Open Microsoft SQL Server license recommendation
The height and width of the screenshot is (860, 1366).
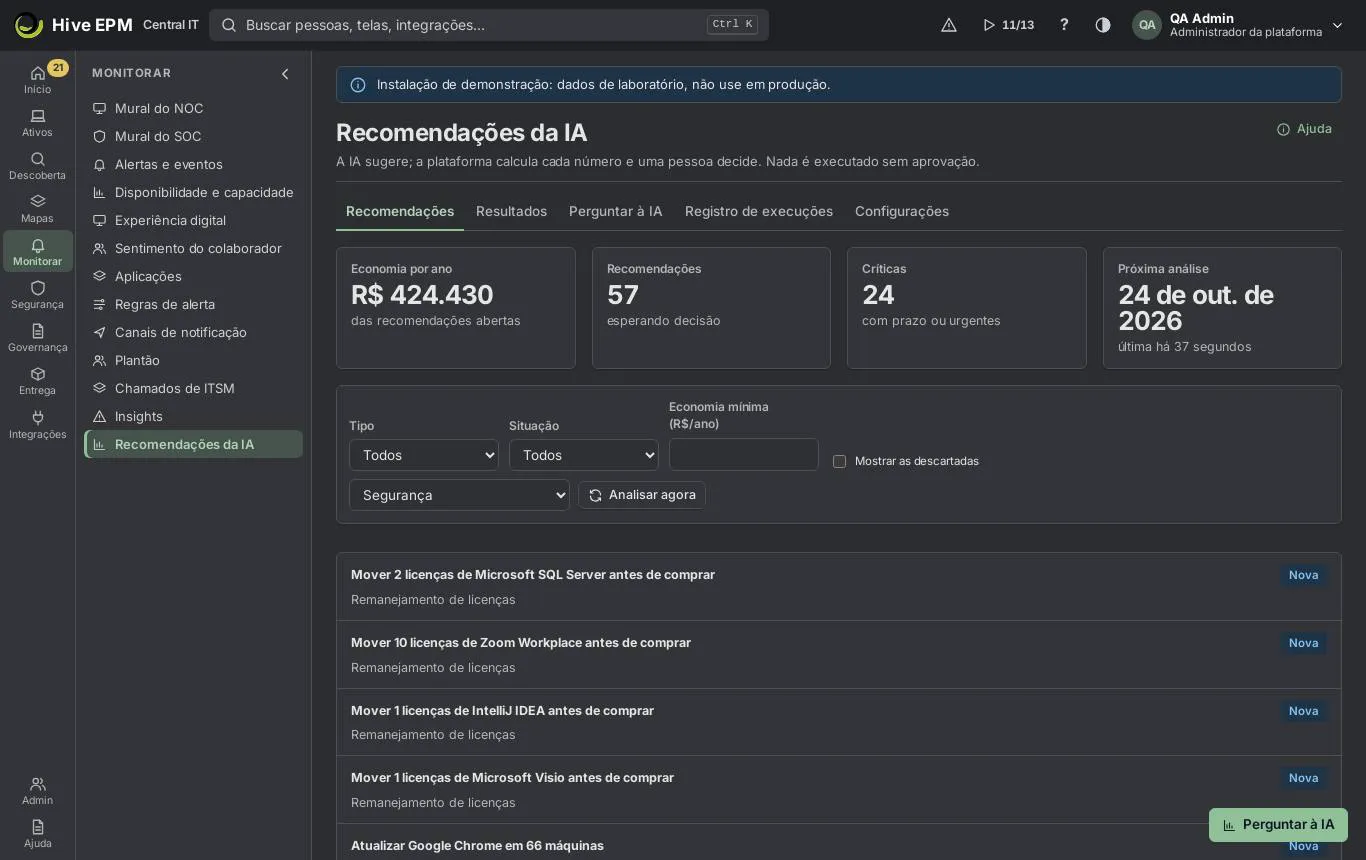point(839,587)
